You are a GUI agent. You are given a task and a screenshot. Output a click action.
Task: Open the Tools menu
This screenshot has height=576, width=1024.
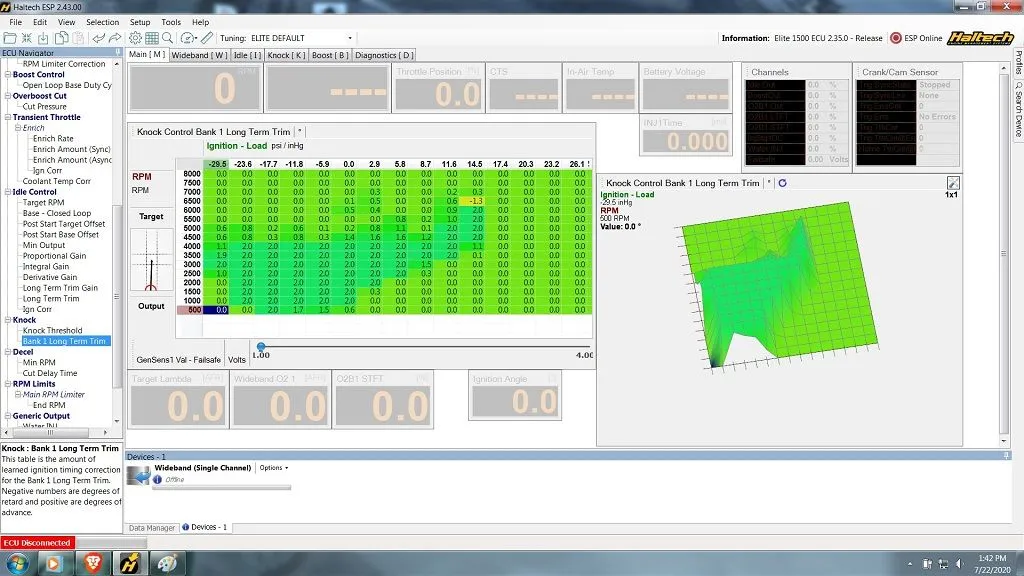tap(171, 22)
